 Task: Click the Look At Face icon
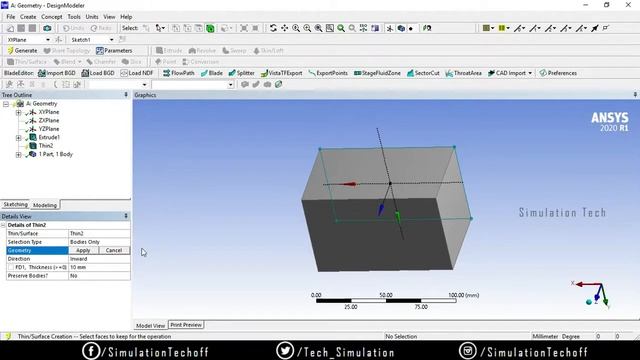427,28
